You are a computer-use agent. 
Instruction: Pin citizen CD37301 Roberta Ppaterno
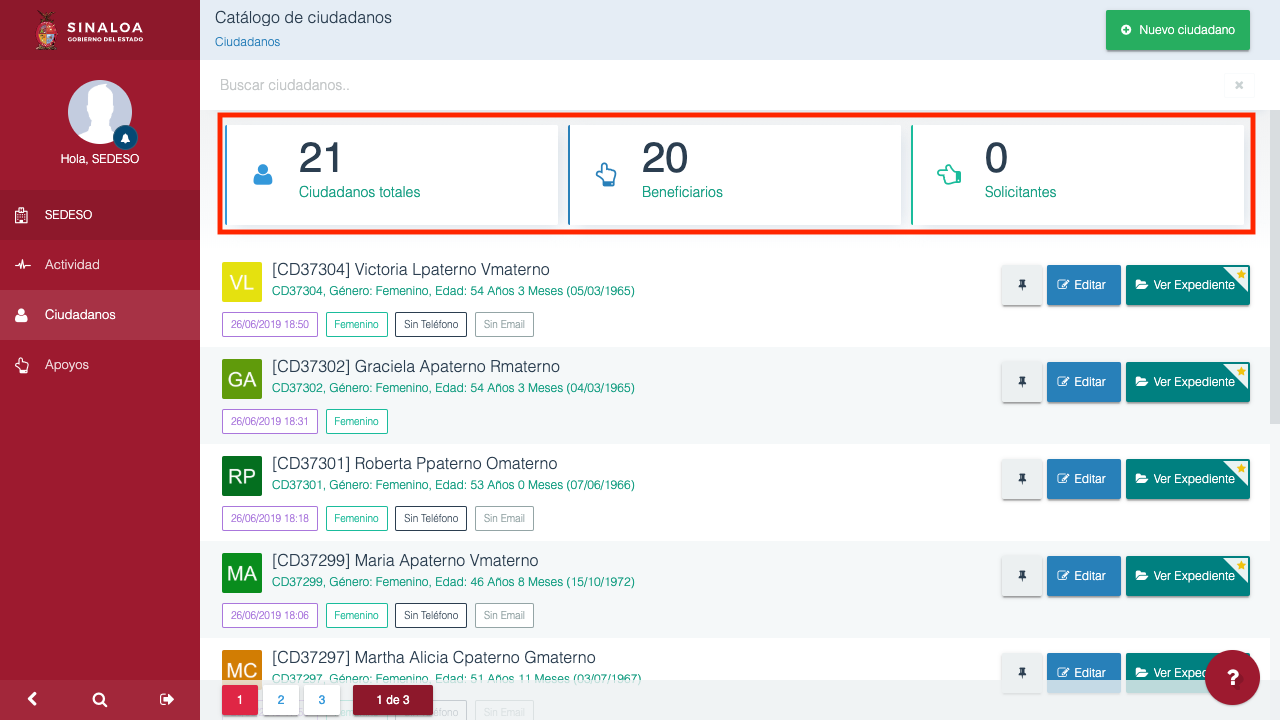[x=1022, y=479]
